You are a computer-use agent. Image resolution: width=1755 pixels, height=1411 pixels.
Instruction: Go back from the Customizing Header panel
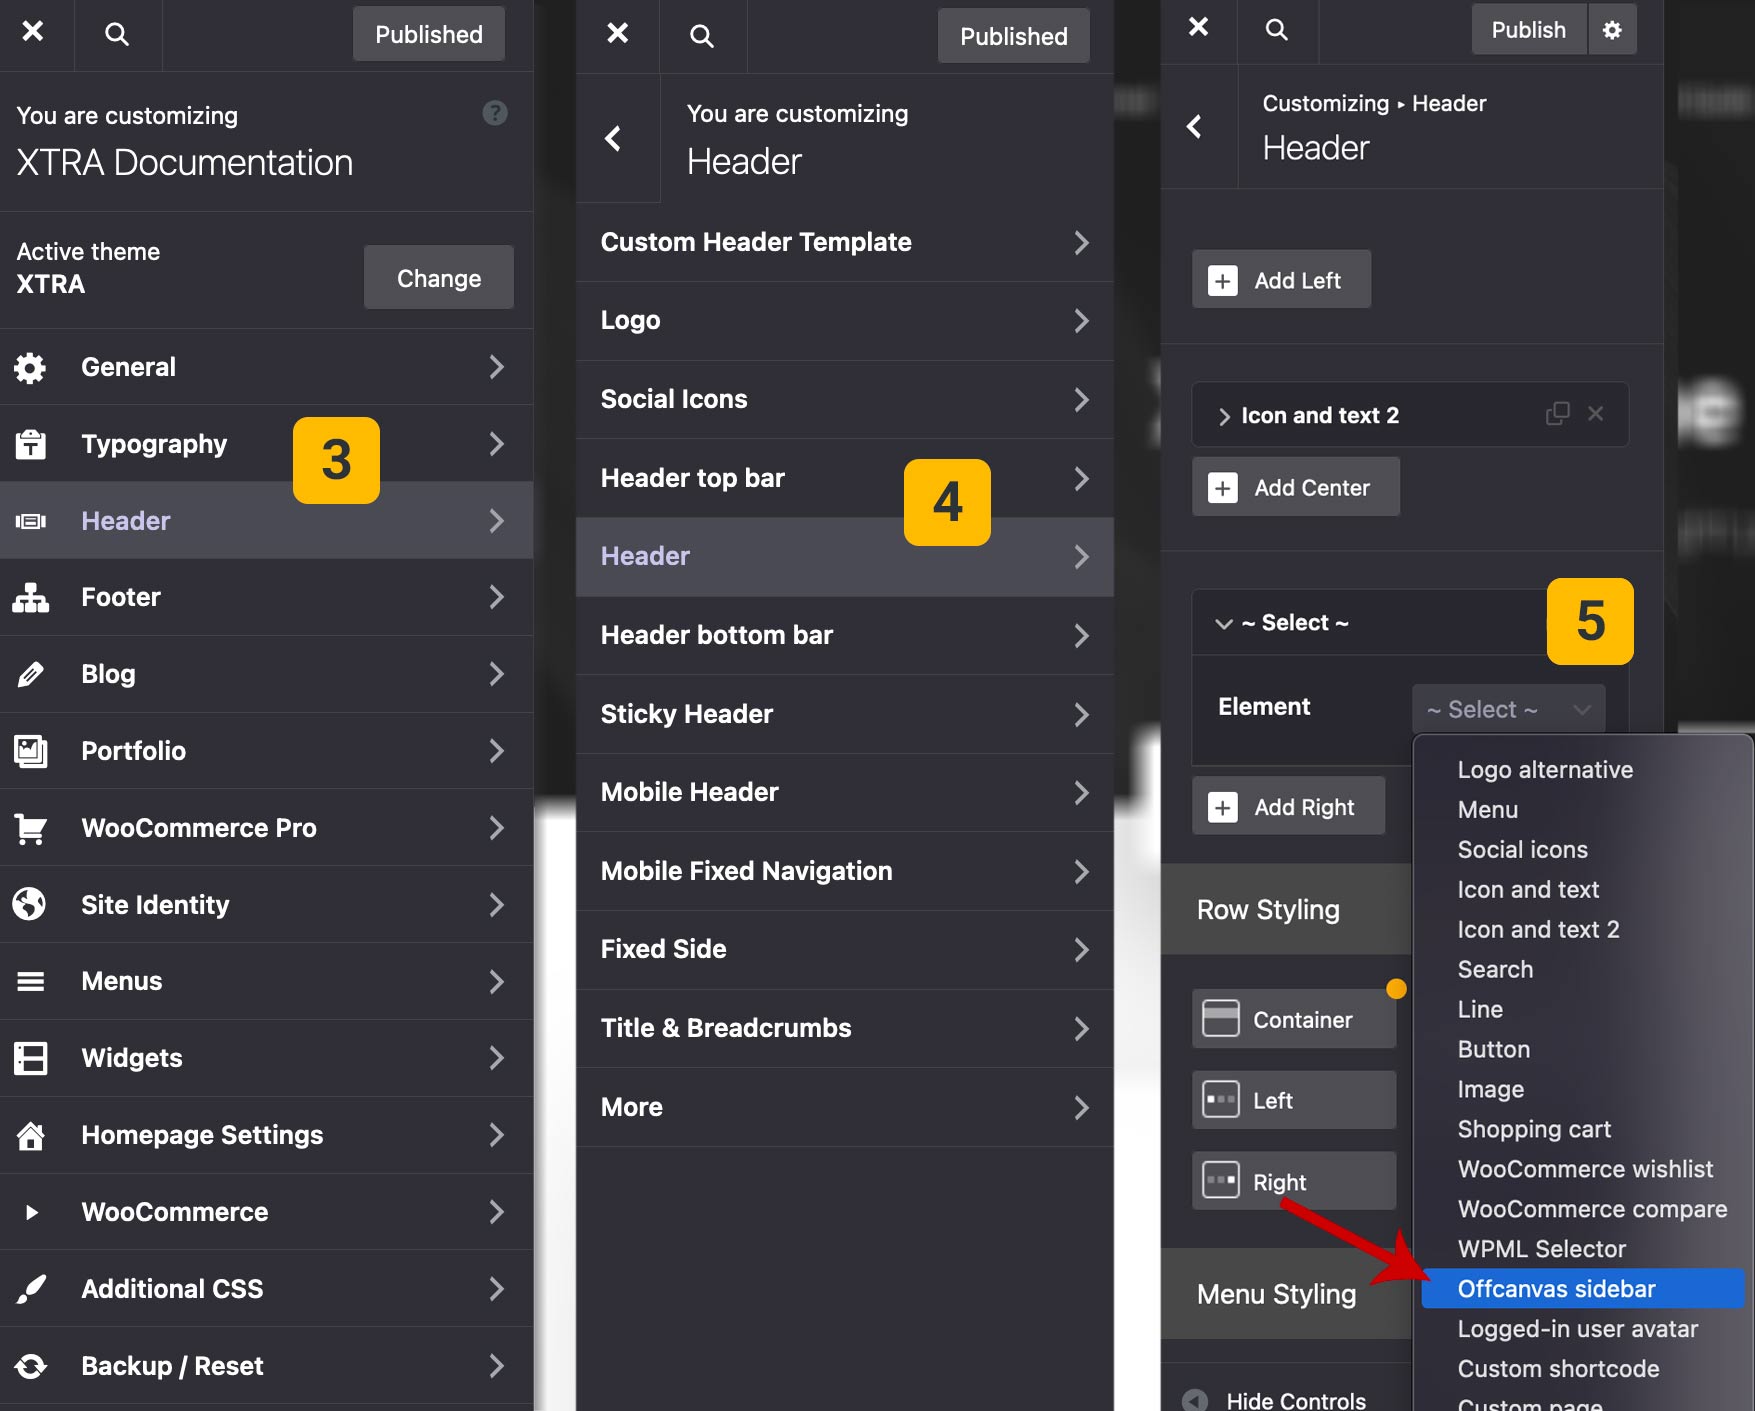tap(1195, 127)
